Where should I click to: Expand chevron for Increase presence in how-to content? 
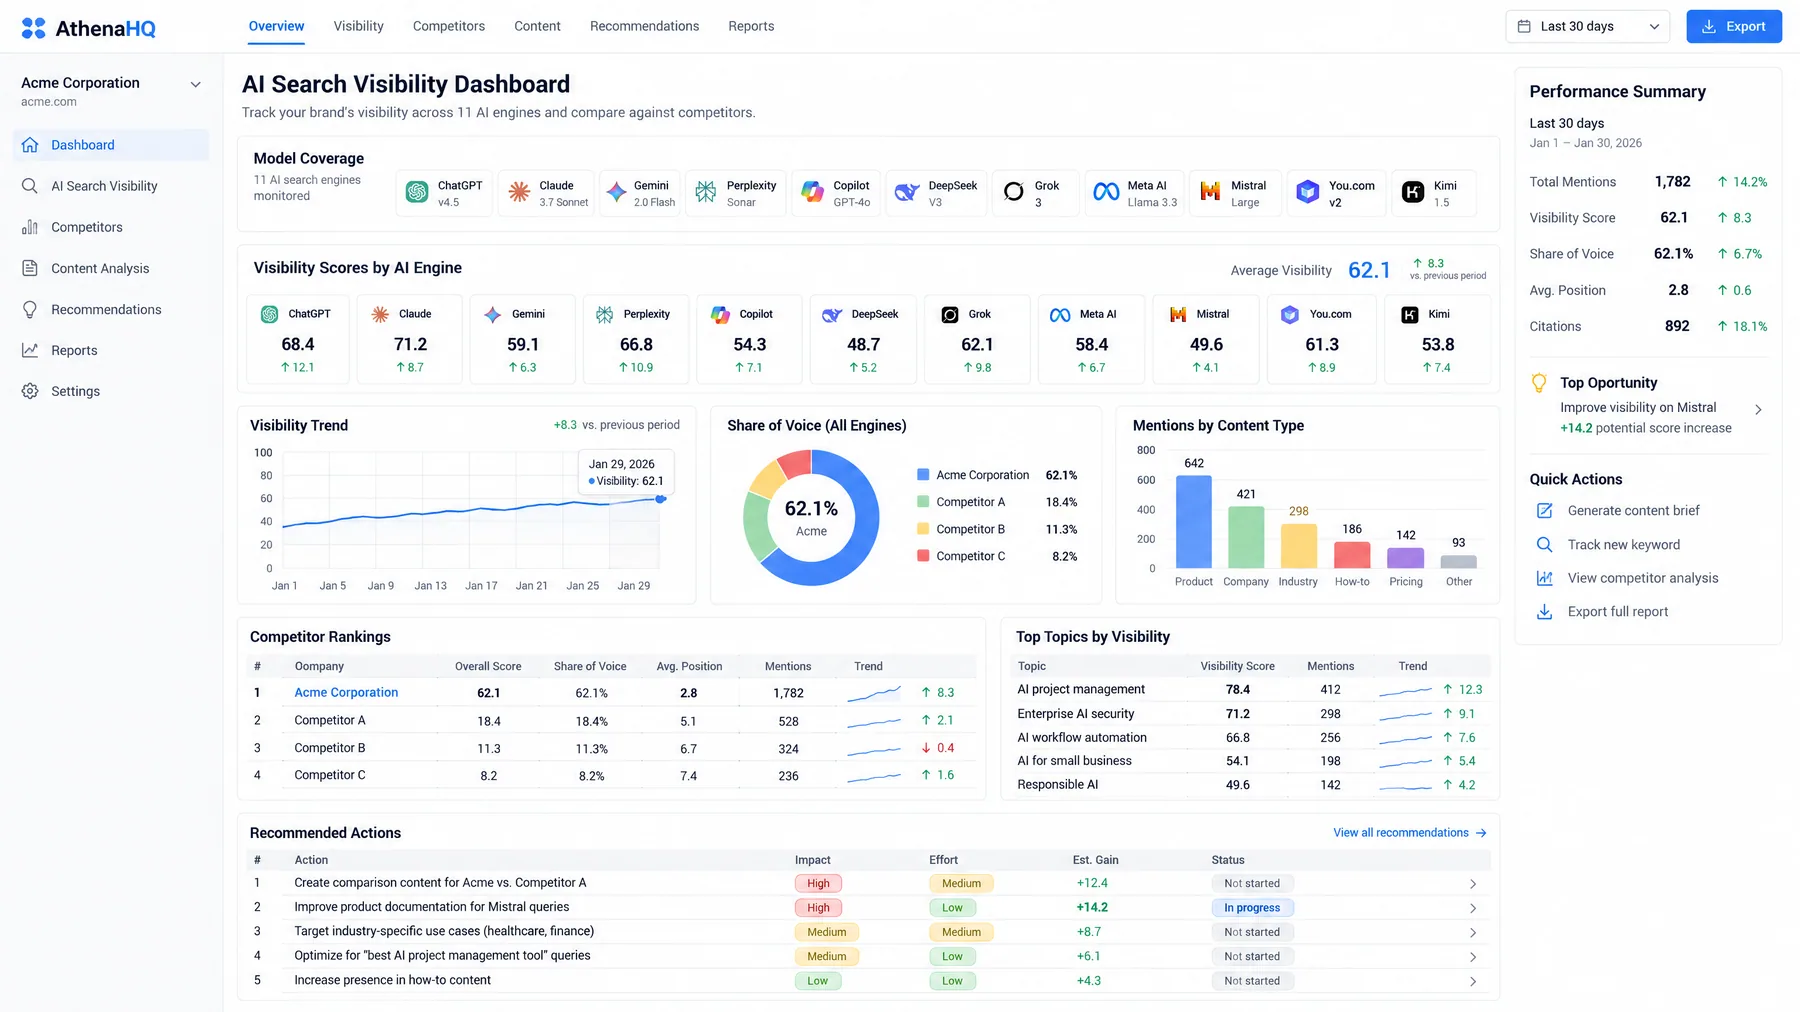(x=1473, y=981)
